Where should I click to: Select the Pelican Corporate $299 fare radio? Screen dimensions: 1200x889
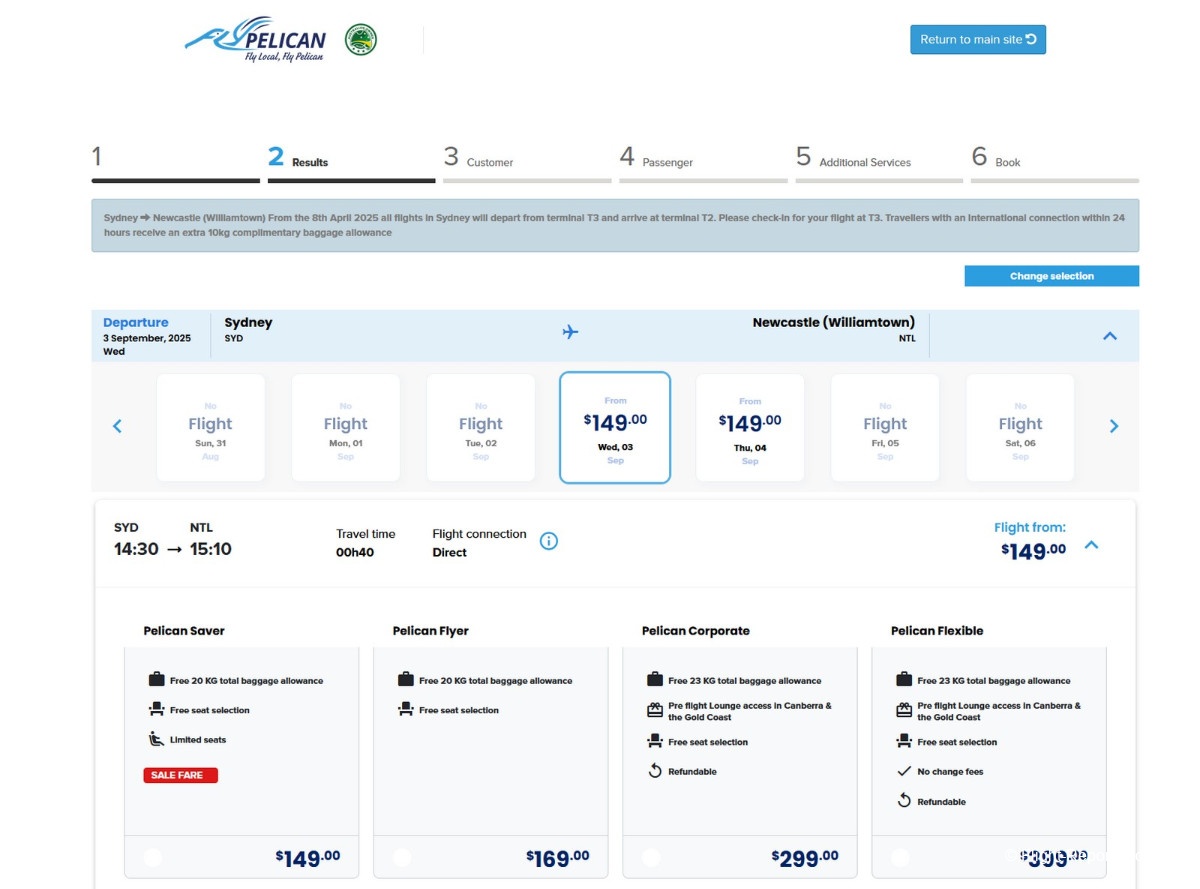[x=651, y=857]
